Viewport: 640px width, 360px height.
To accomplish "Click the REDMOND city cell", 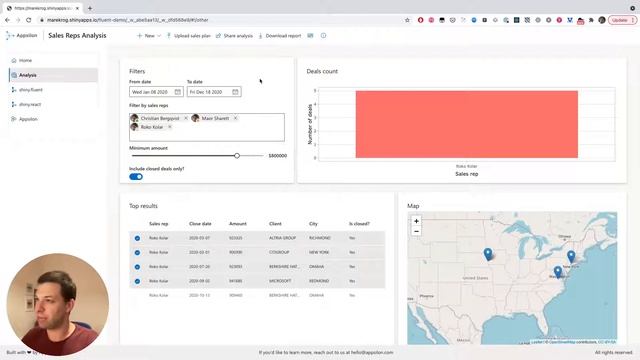I will click(319, 281).
